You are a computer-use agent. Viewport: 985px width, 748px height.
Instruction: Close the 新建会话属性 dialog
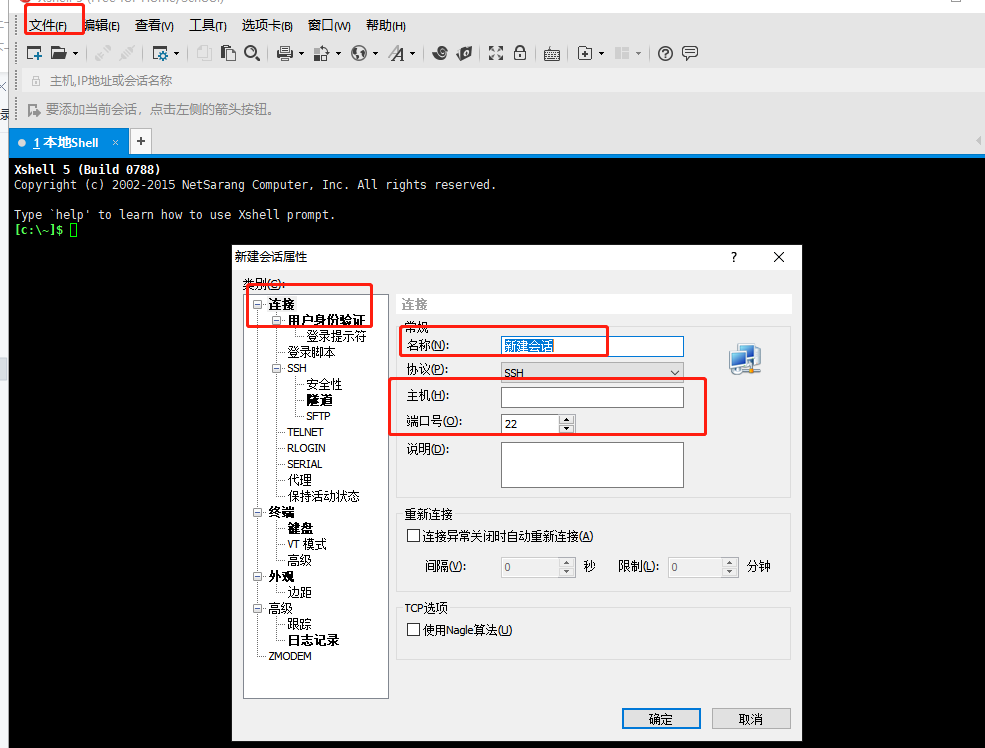(x=779, y=257)
